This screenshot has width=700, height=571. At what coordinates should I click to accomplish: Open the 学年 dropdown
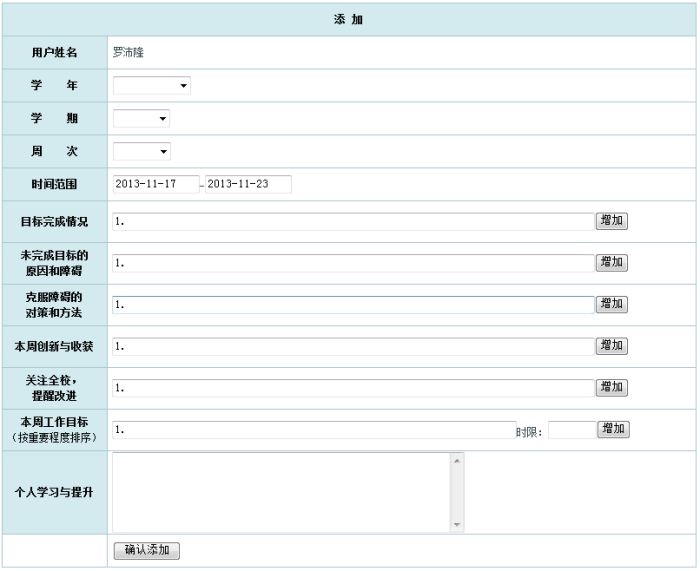151,86
